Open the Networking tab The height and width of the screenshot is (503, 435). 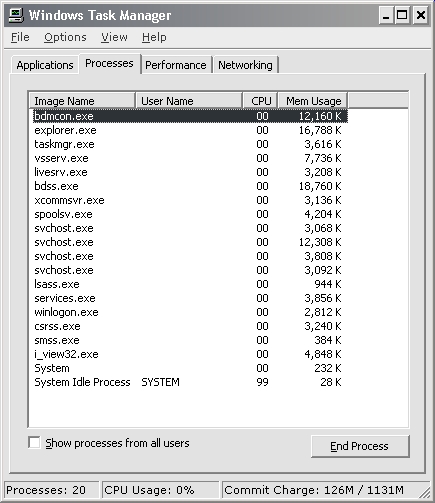(245, 65)
